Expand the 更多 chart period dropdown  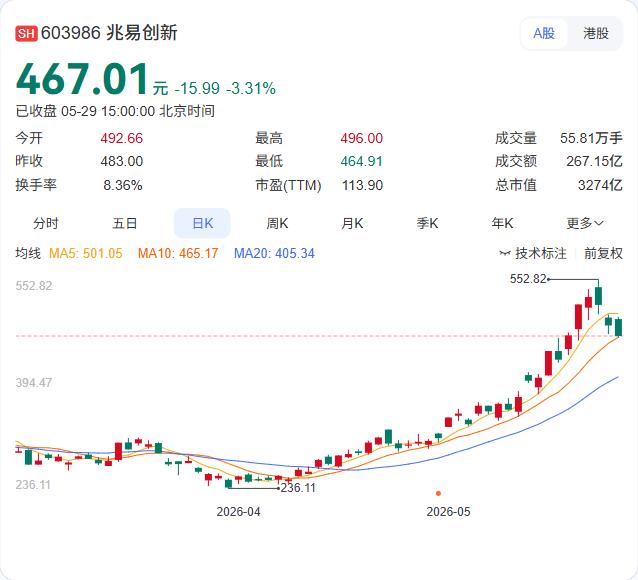585,223
